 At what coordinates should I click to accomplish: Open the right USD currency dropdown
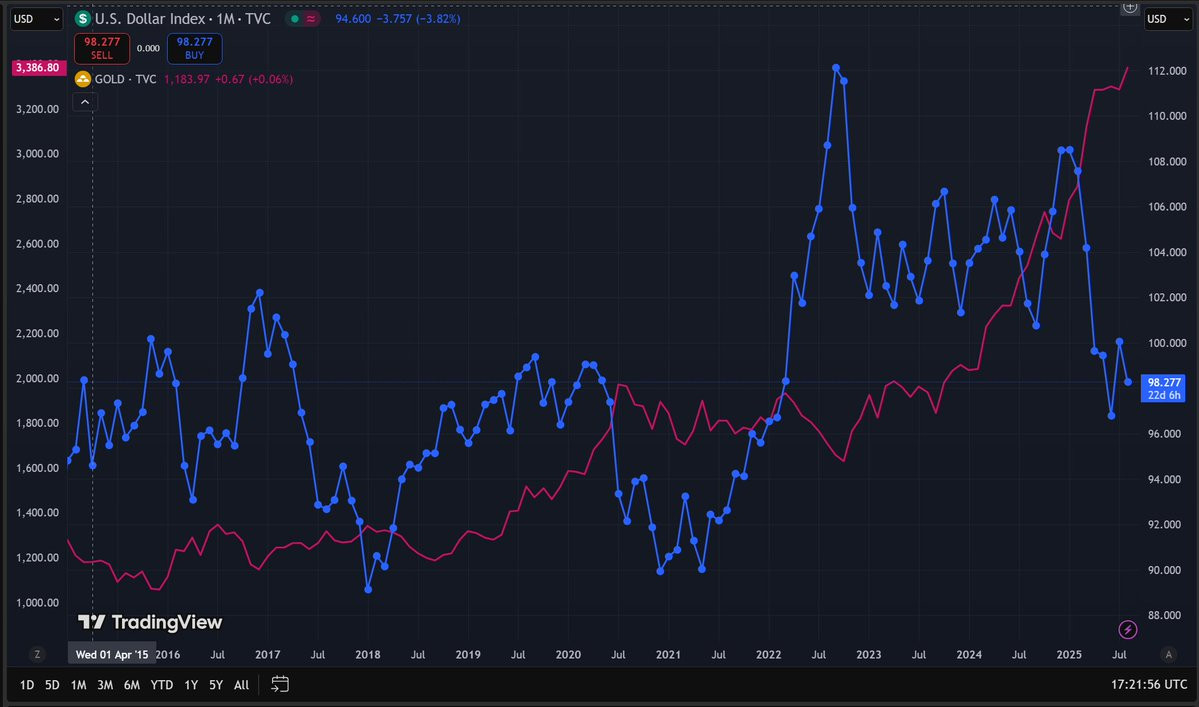(1168, 19)
